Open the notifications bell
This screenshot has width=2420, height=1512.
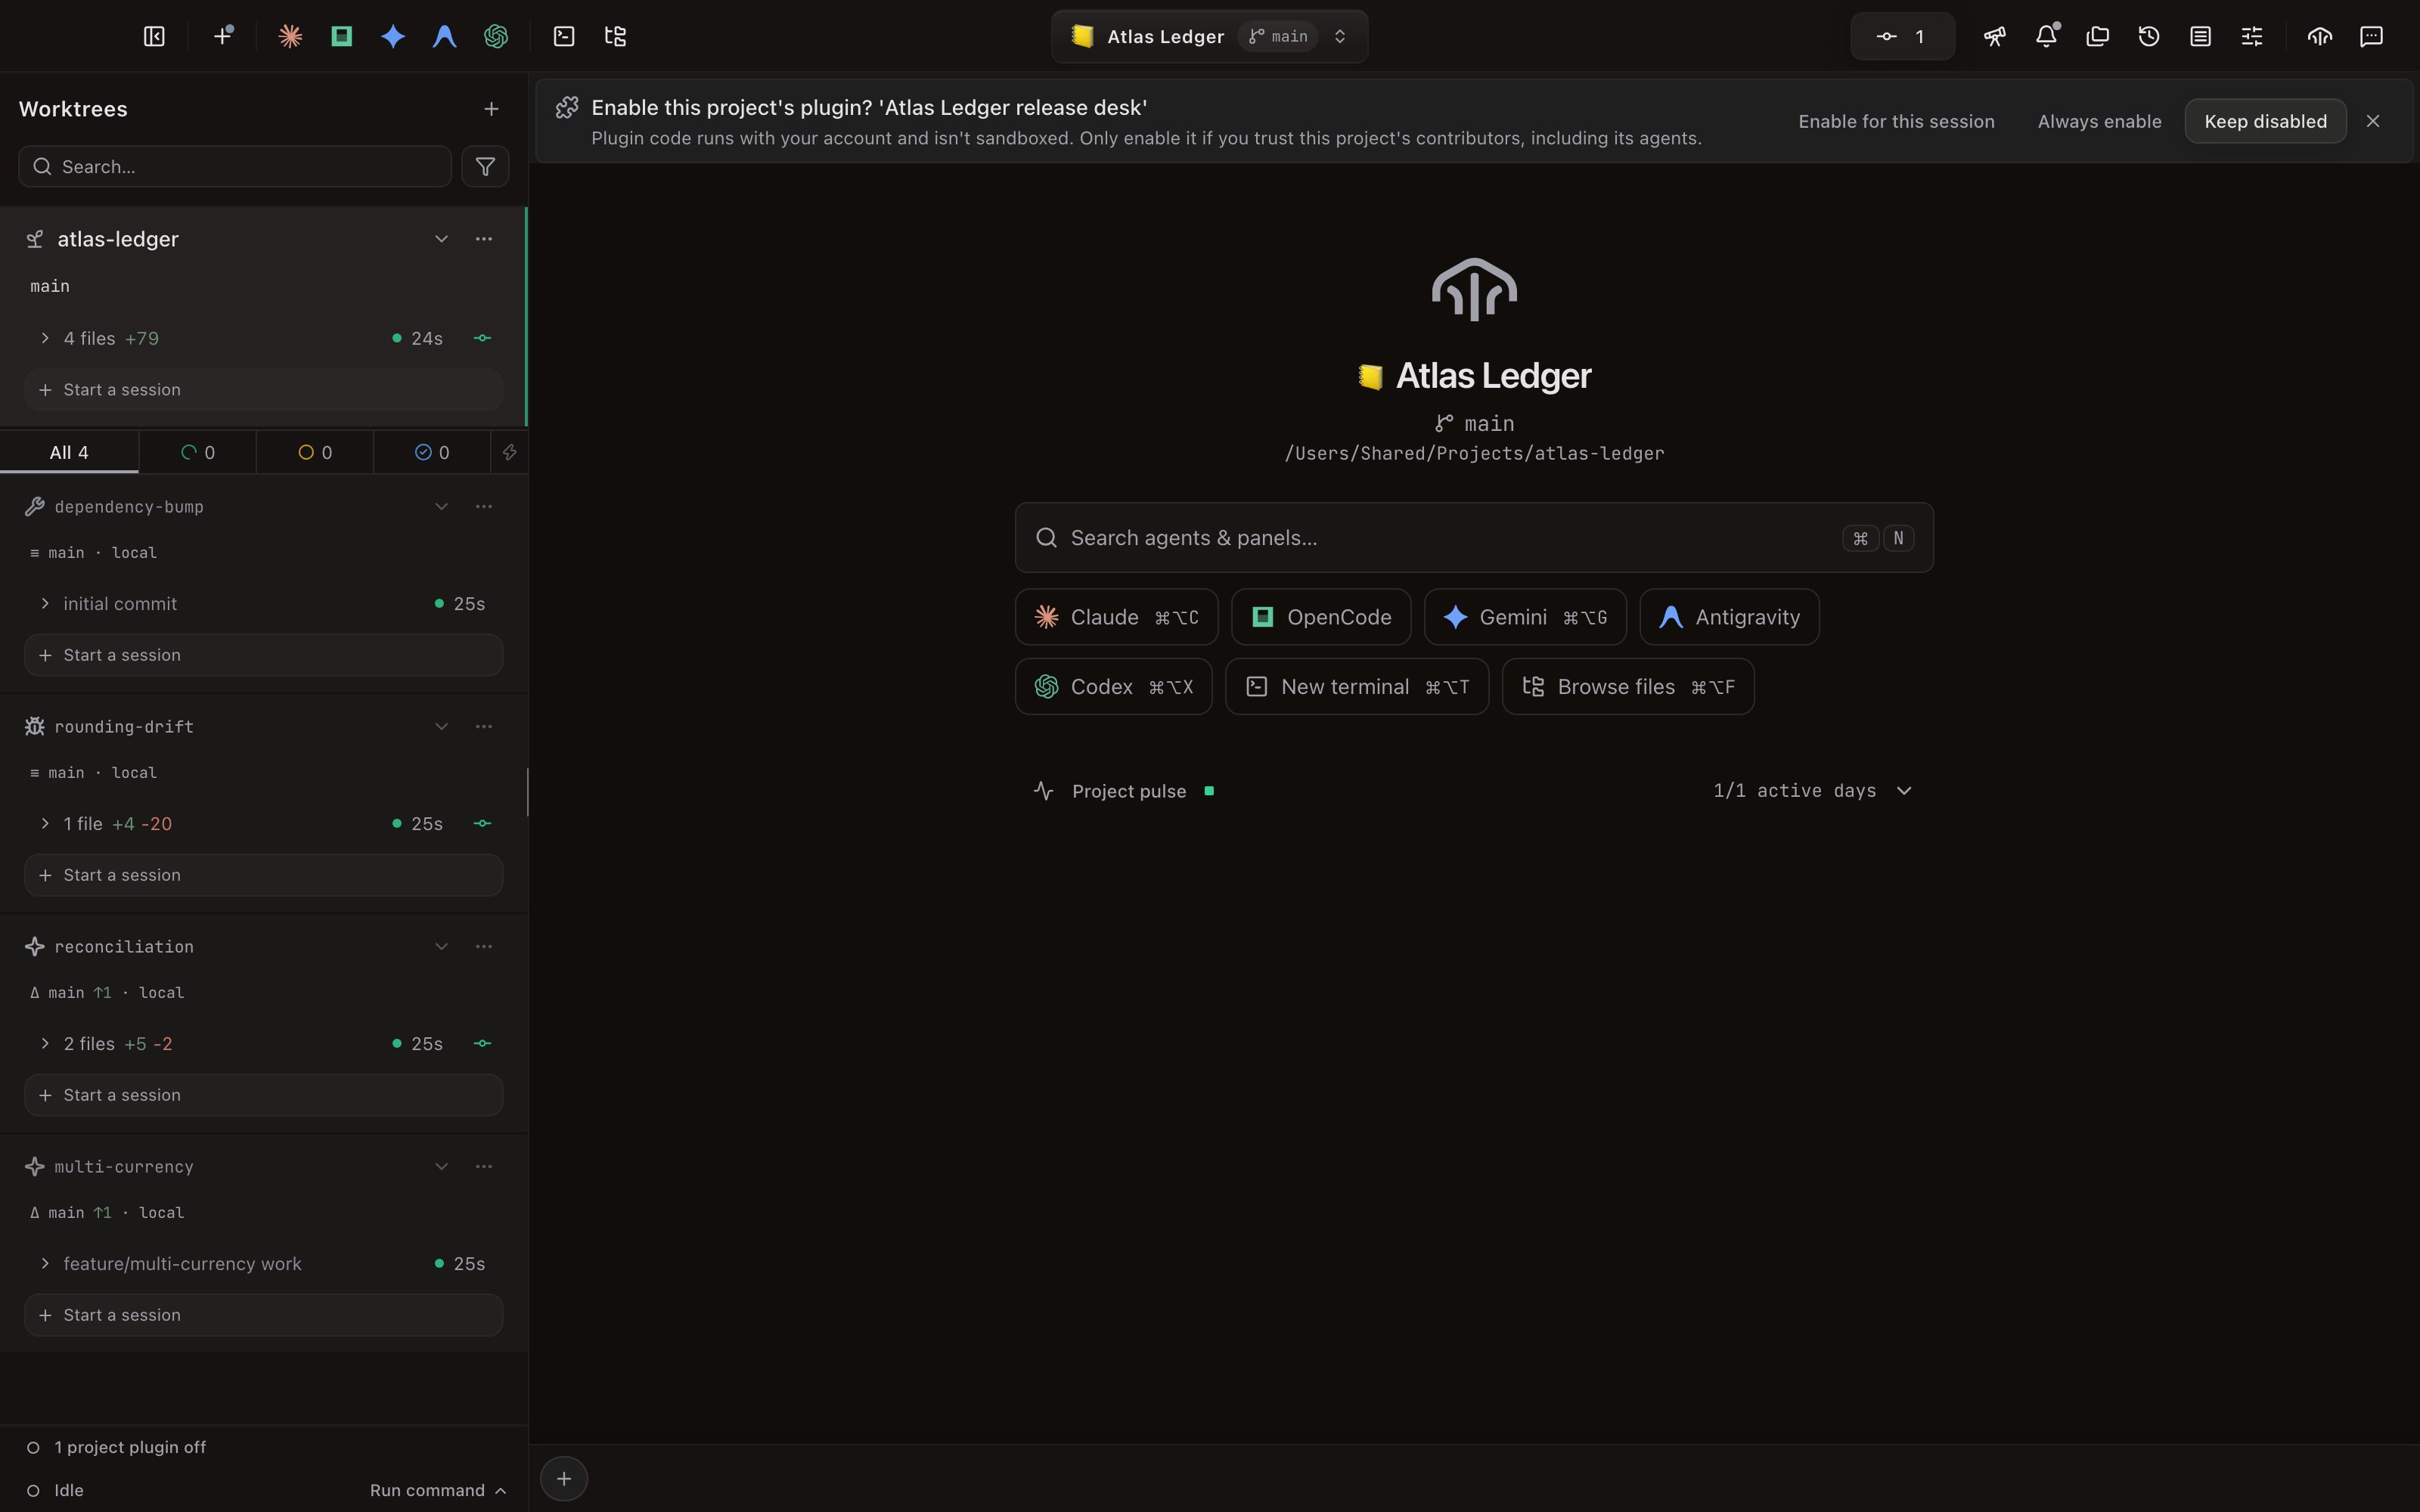coord(2046,37)
